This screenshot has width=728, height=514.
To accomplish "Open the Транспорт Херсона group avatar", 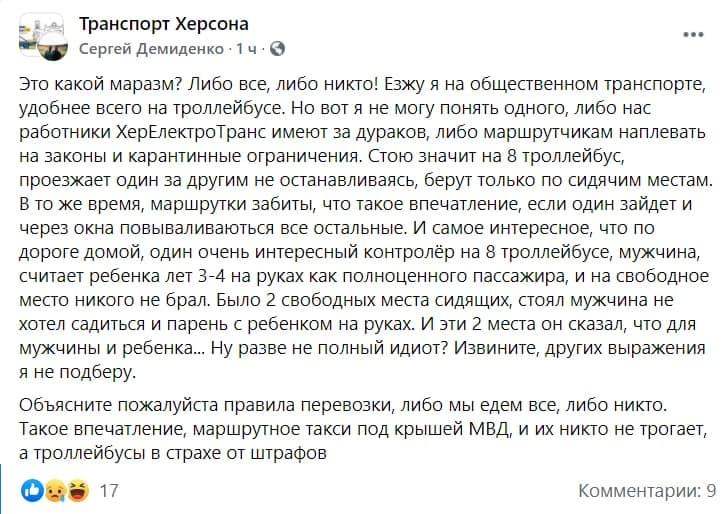I will (x=41, y=32).
